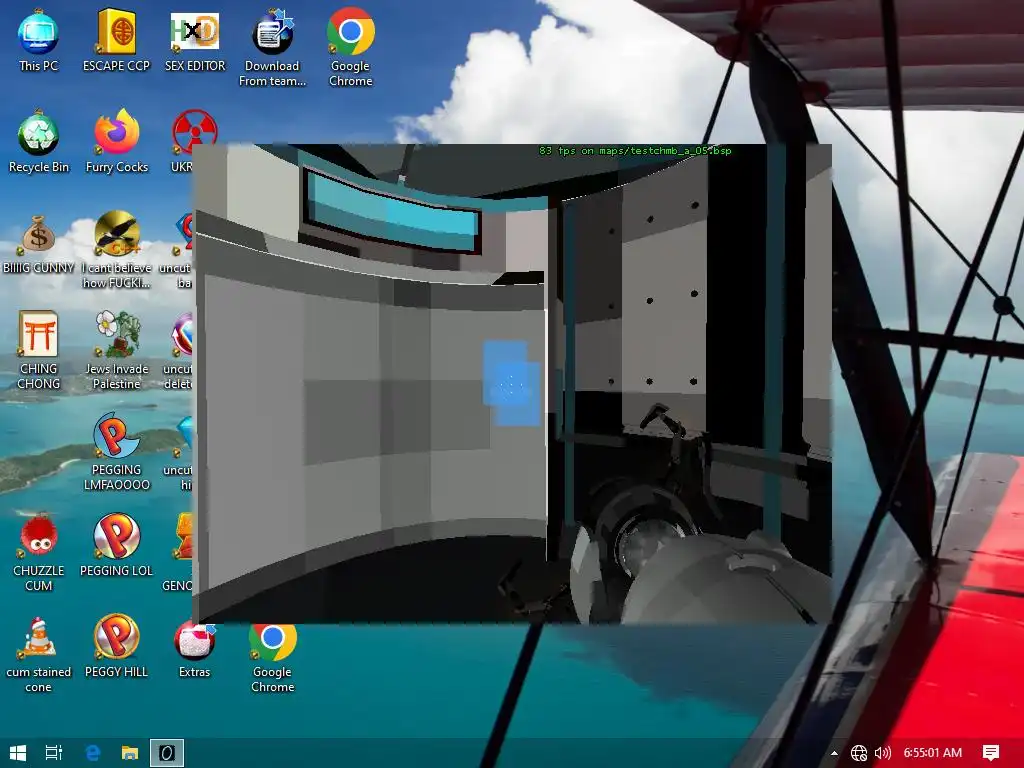The width and height of the screenshot is (1024, 768).
Task: Launch the VLC cone desktop shortcut
Action: [x=38, y=654]
